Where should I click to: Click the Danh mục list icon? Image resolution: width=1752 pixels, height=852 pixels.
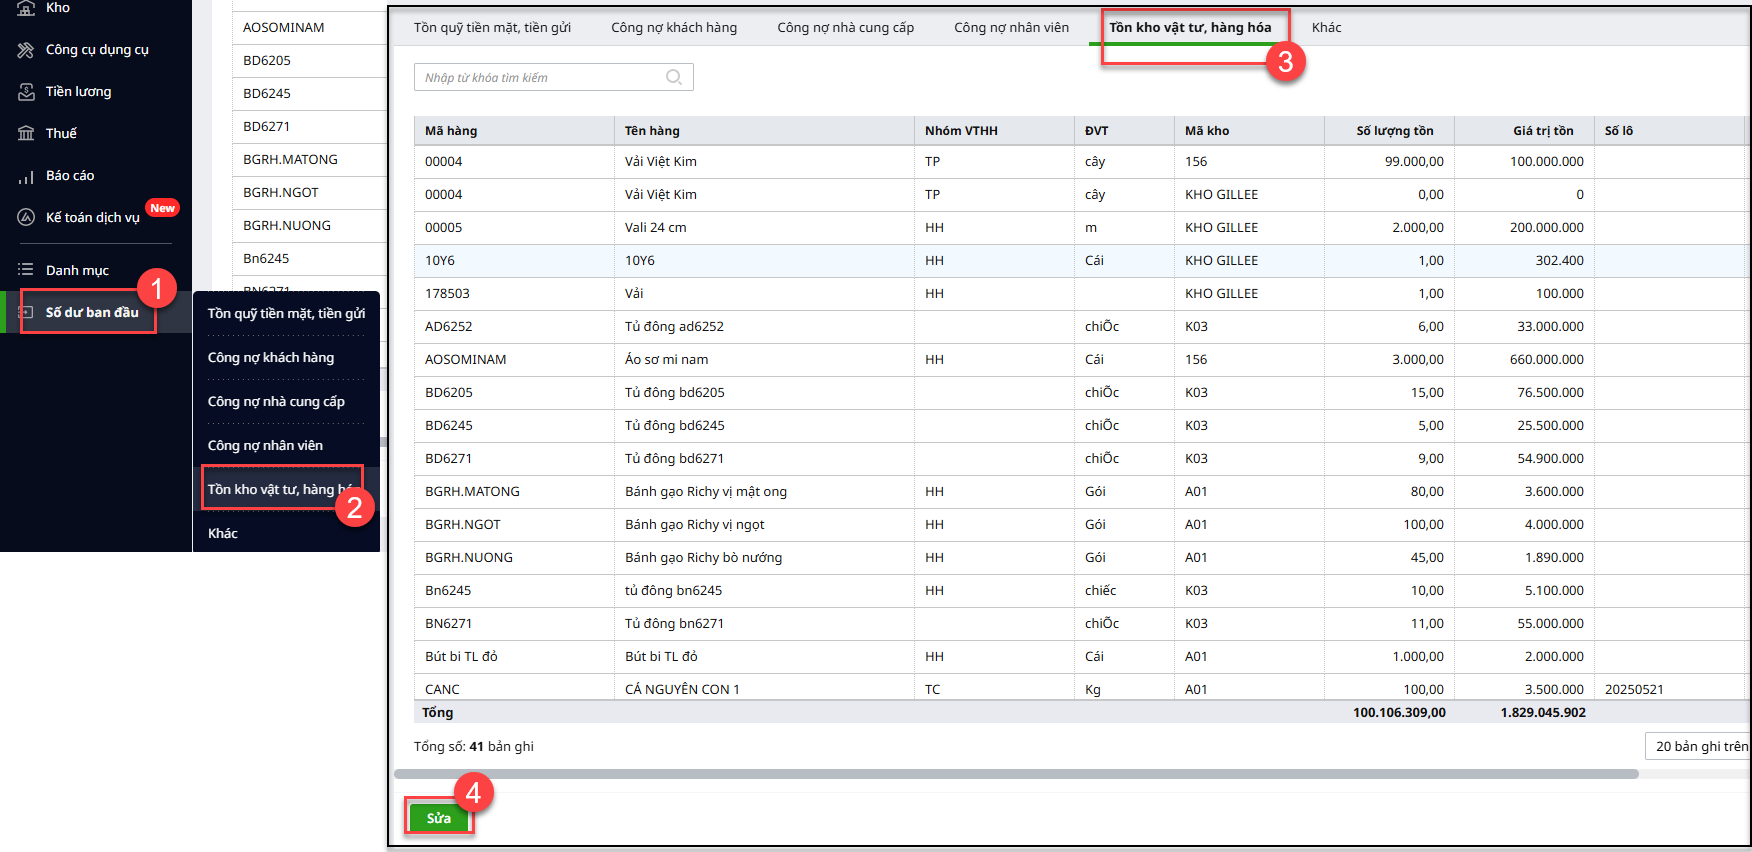pyautogui.click(x=26, y=270)
